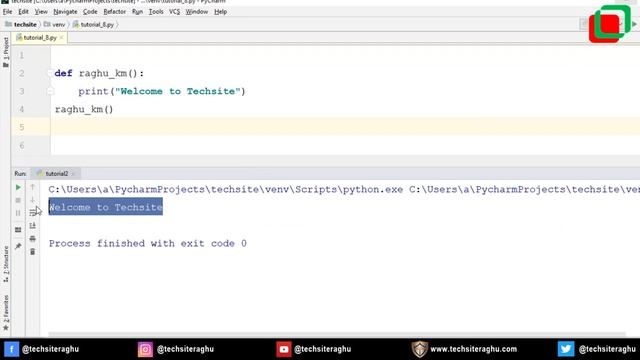Click the print("Welcome to Techsite") statement
Viewport: 640px width, 360px height.
tap(162, 91)
